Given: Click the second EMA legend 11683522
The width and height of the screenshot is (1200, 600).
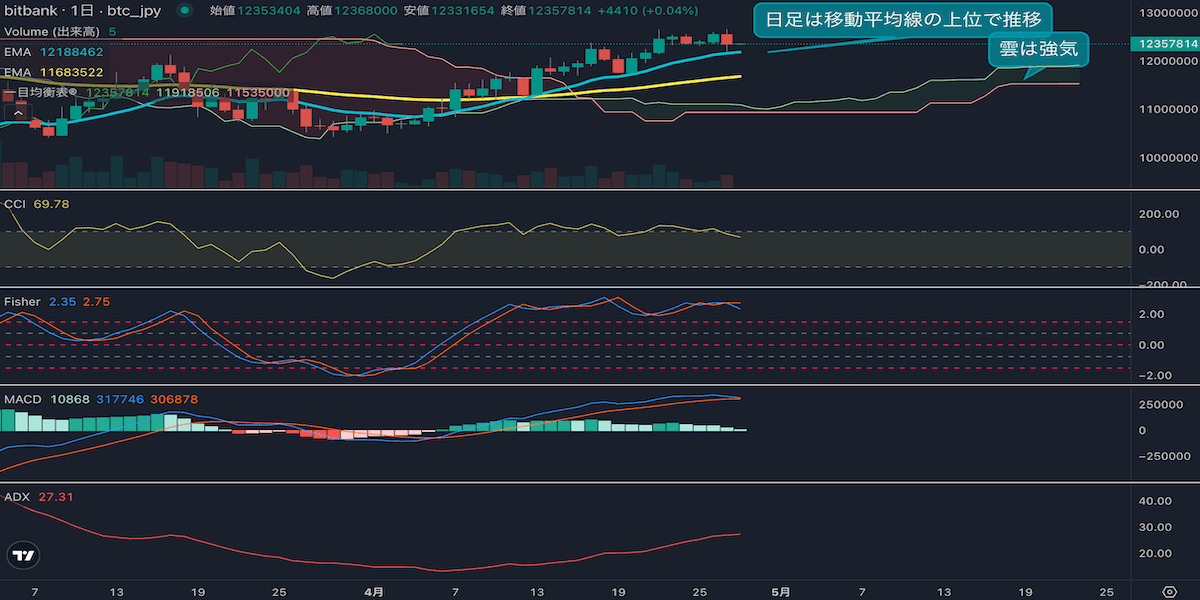Looking at the screenshot, I should click(x=52, y=72).
